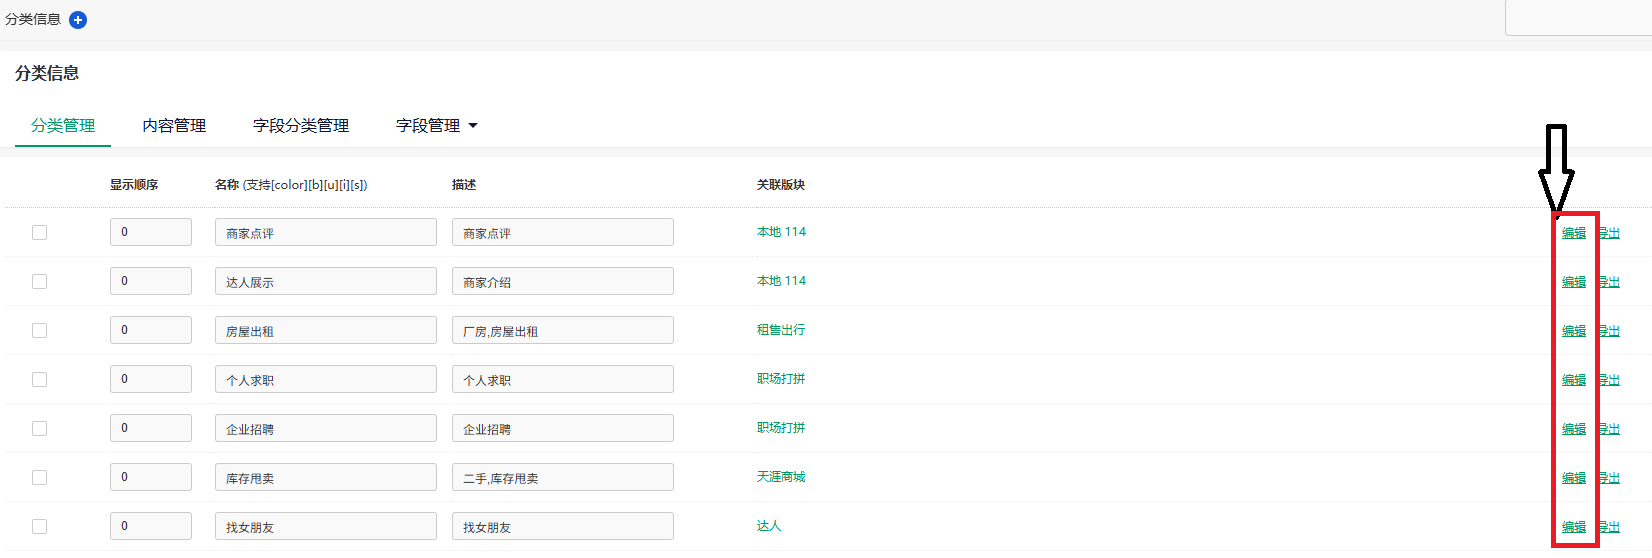Focus the display order field for 达人展示
The height and width of the screenshot is (558, 1652).
click(150, 281)
